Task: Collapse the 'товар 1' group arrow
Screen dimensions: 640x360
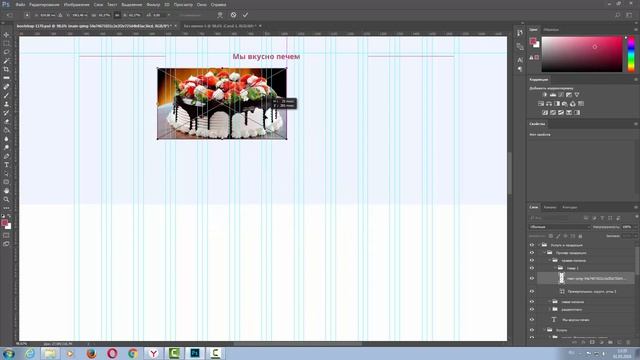Action: (x=555, y=268)
